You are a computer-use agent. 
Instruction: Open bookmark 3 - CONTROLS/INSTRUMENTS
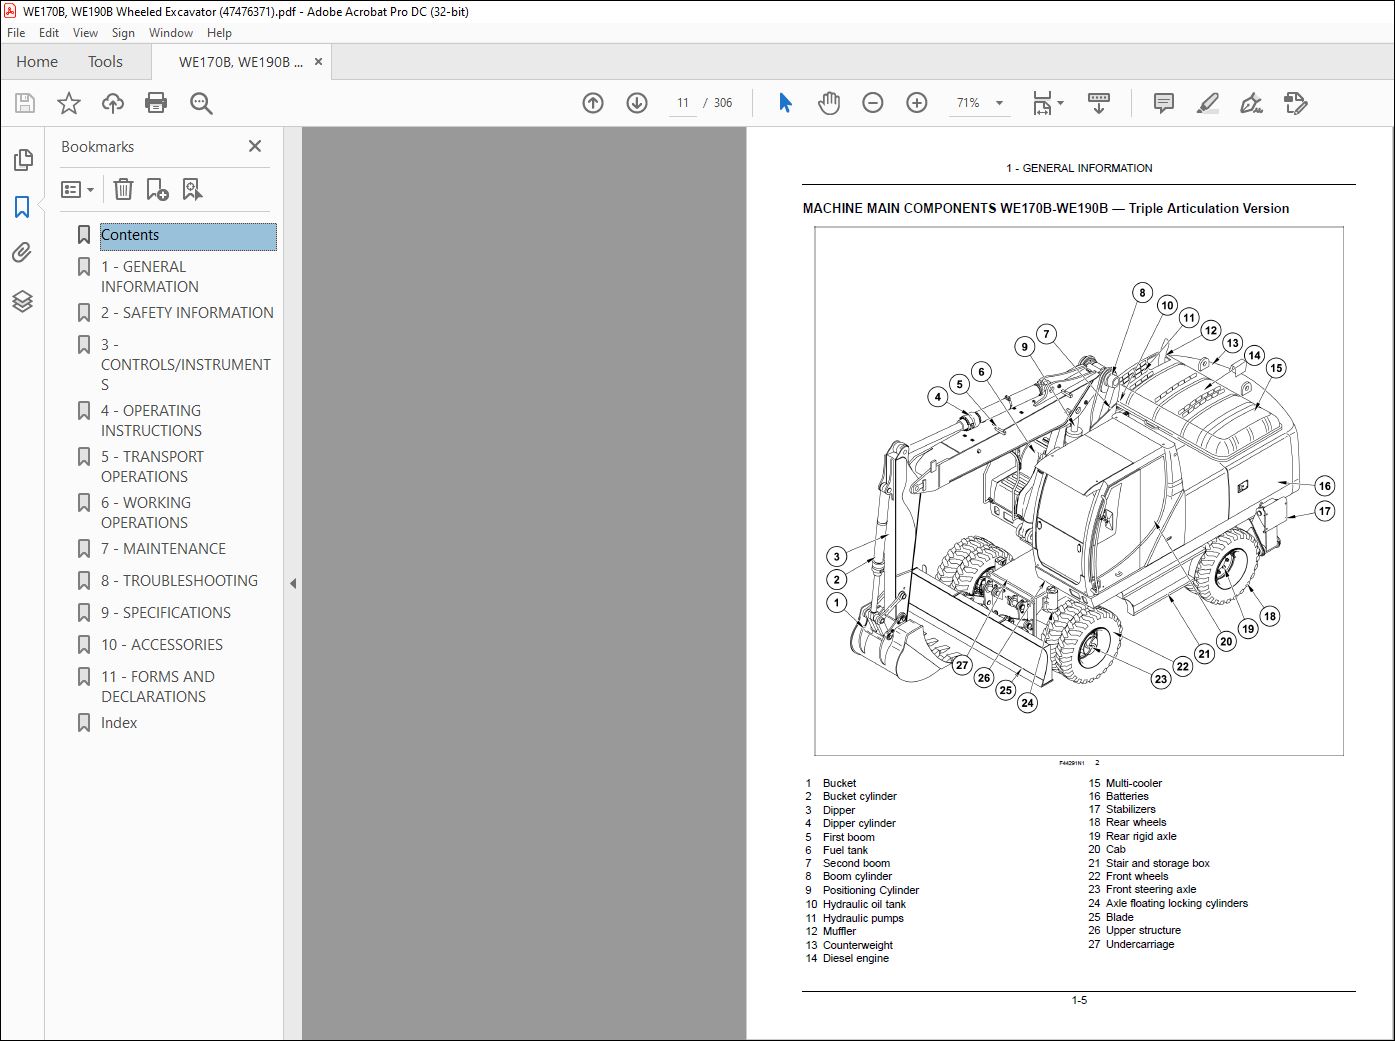[185, 365]
